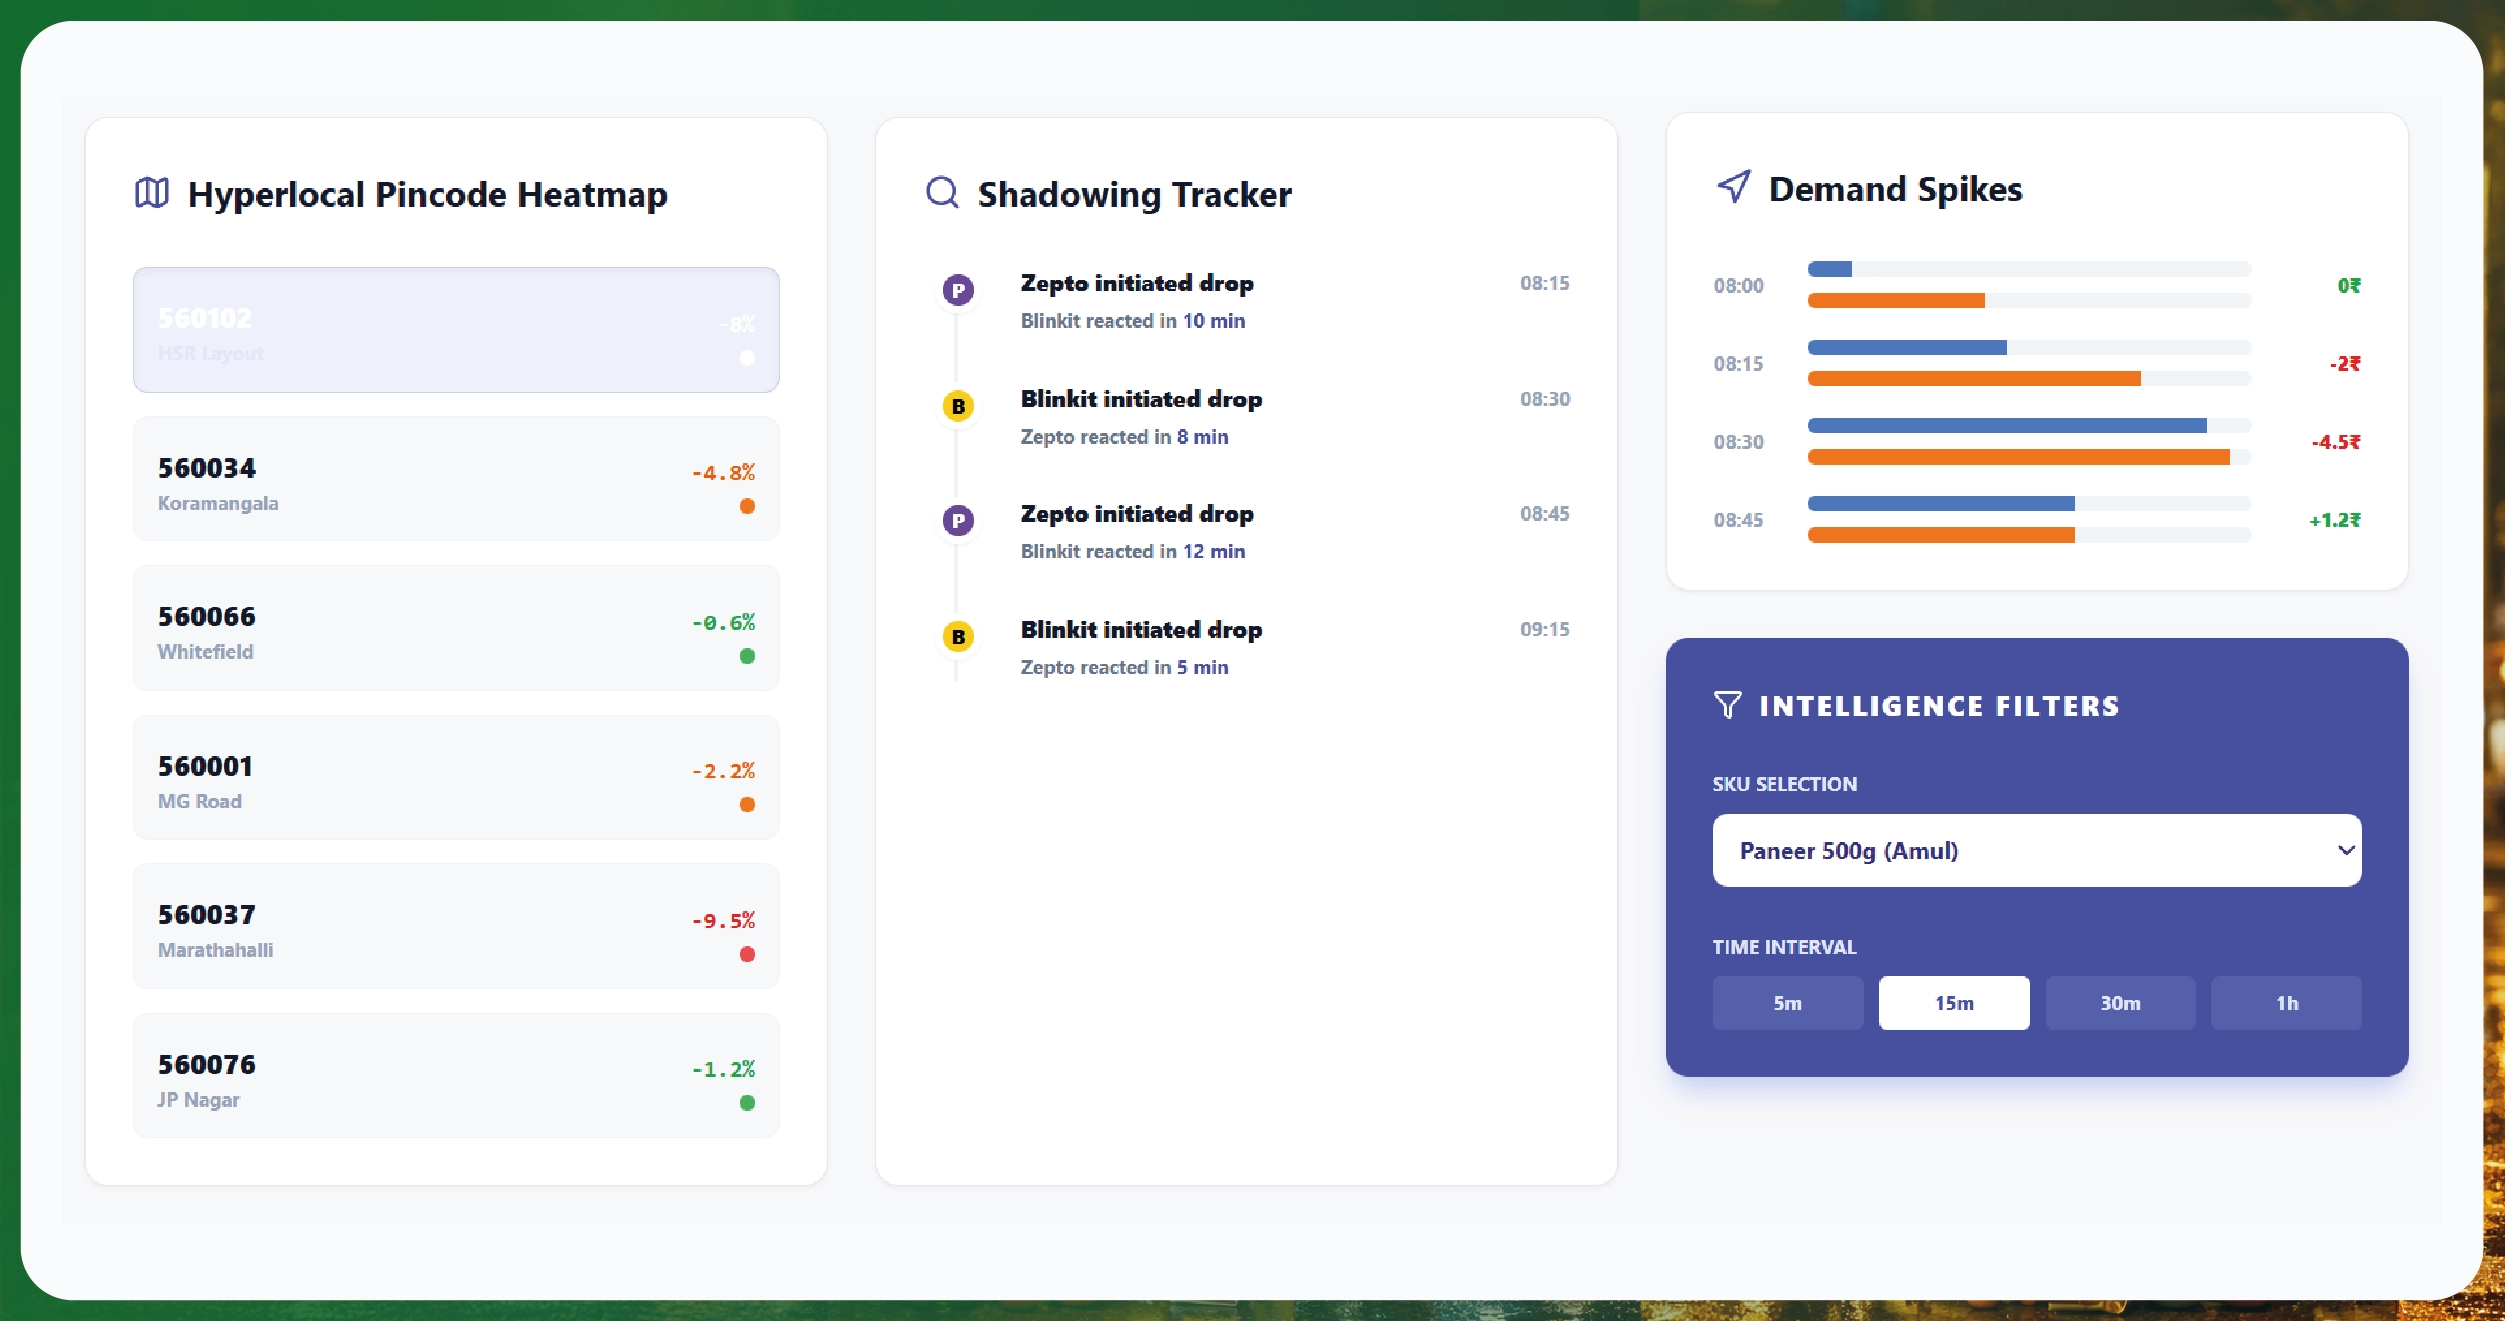
Task: Click the red status dot on Marathahalli card
Action: (747, 954)
